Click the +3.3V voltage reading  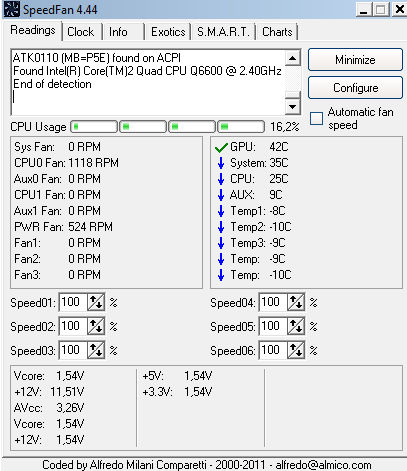(177, 392)
